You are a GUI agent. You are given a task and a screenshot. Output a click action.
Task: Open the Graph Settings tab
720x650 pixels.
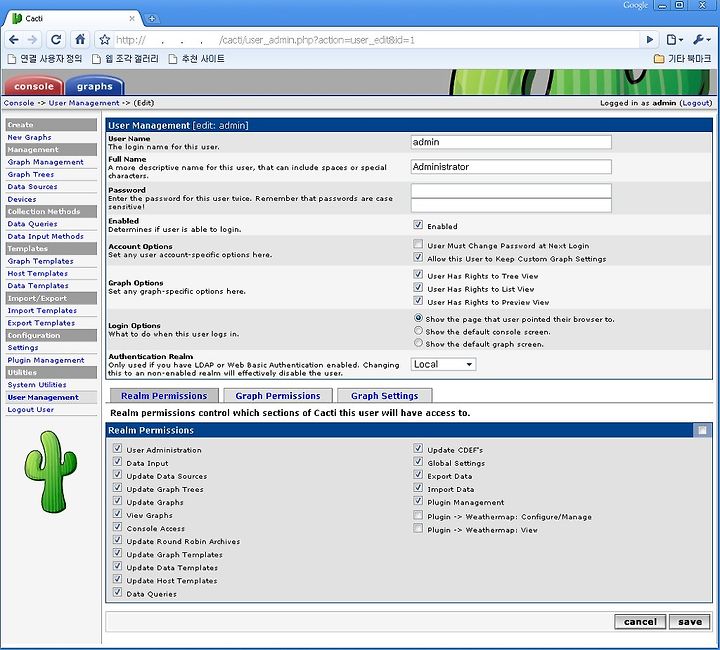coord(384,396)
